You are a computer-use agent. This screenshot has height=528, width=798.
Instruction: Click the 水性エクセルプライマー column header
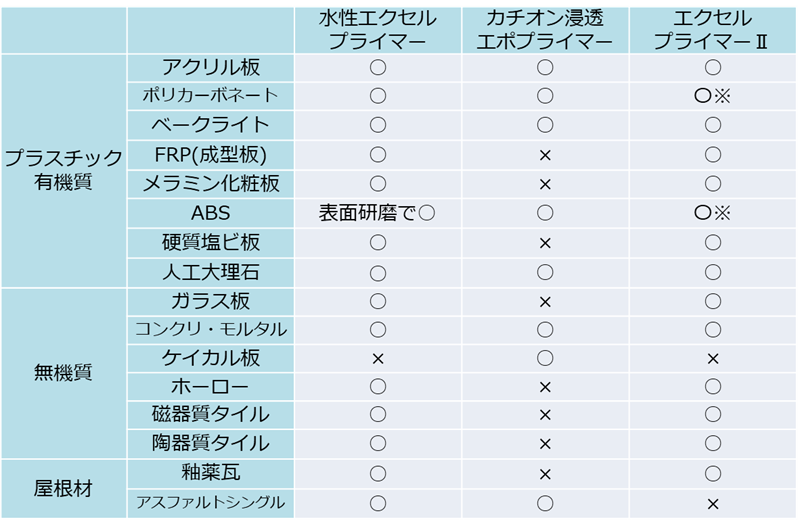coord(378,30)
